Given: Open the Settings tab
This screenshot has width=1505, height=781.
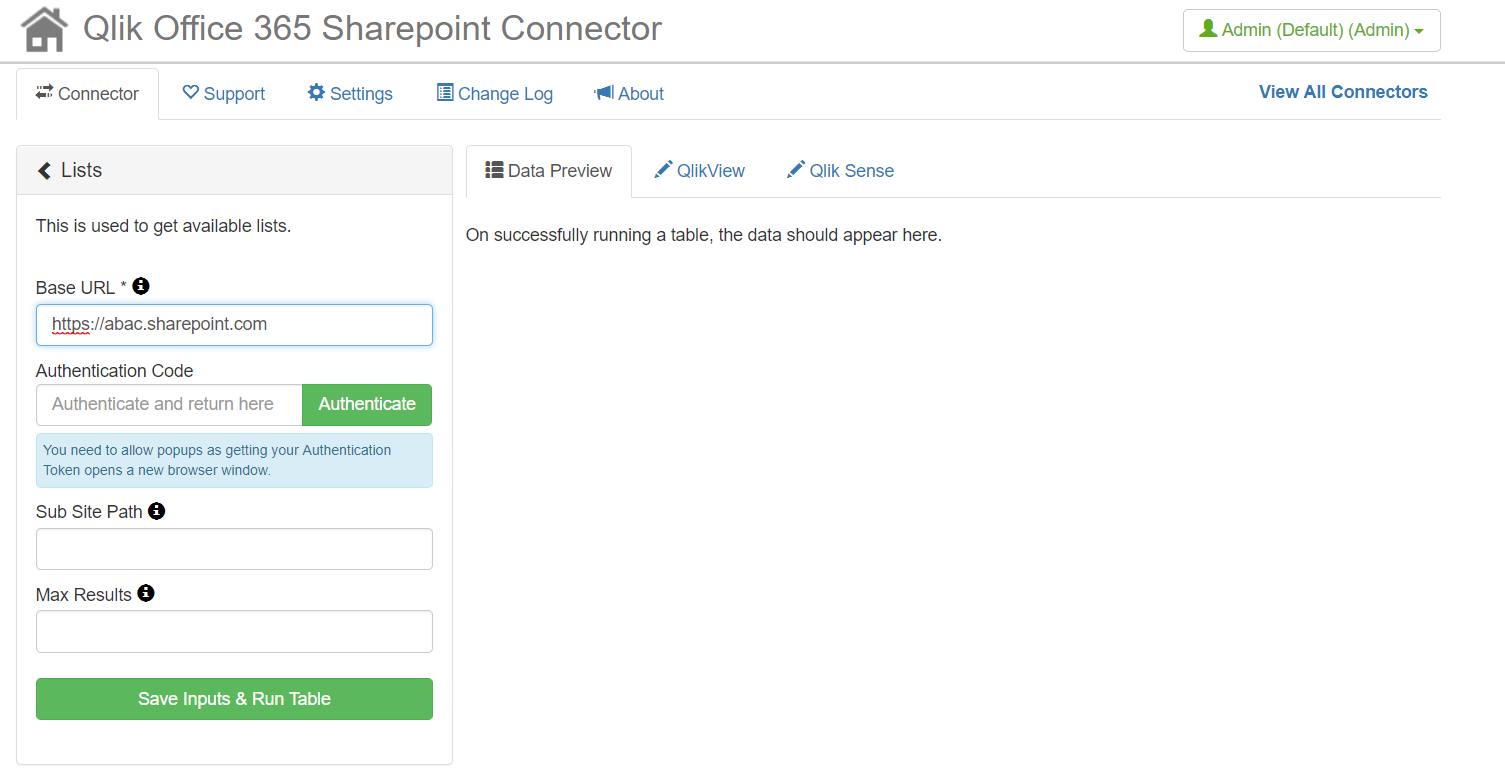Looking at the screenshot, I should 350,94.
